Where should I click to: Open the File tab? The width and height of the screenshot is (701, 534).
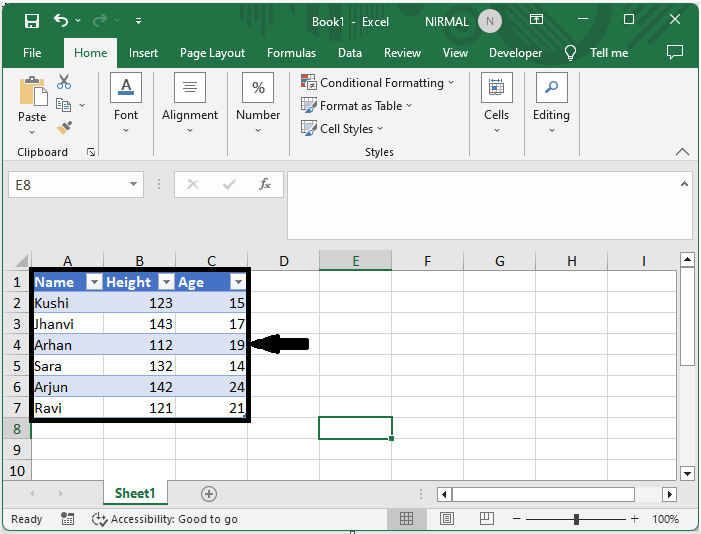32,53
